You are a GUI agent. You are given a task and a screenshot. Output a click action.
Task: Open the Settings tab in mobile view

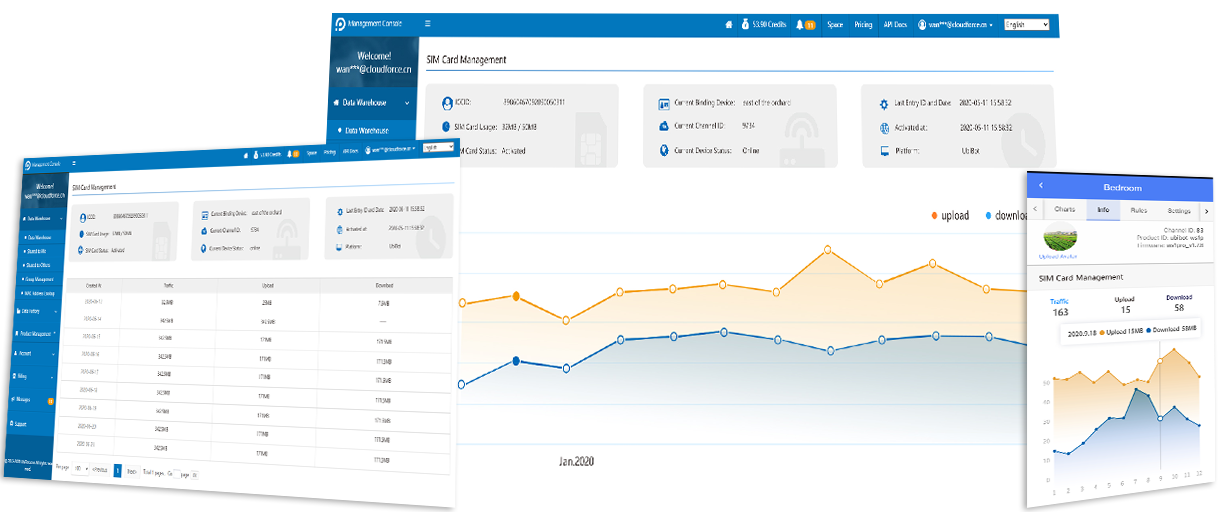pos(1179,211)
